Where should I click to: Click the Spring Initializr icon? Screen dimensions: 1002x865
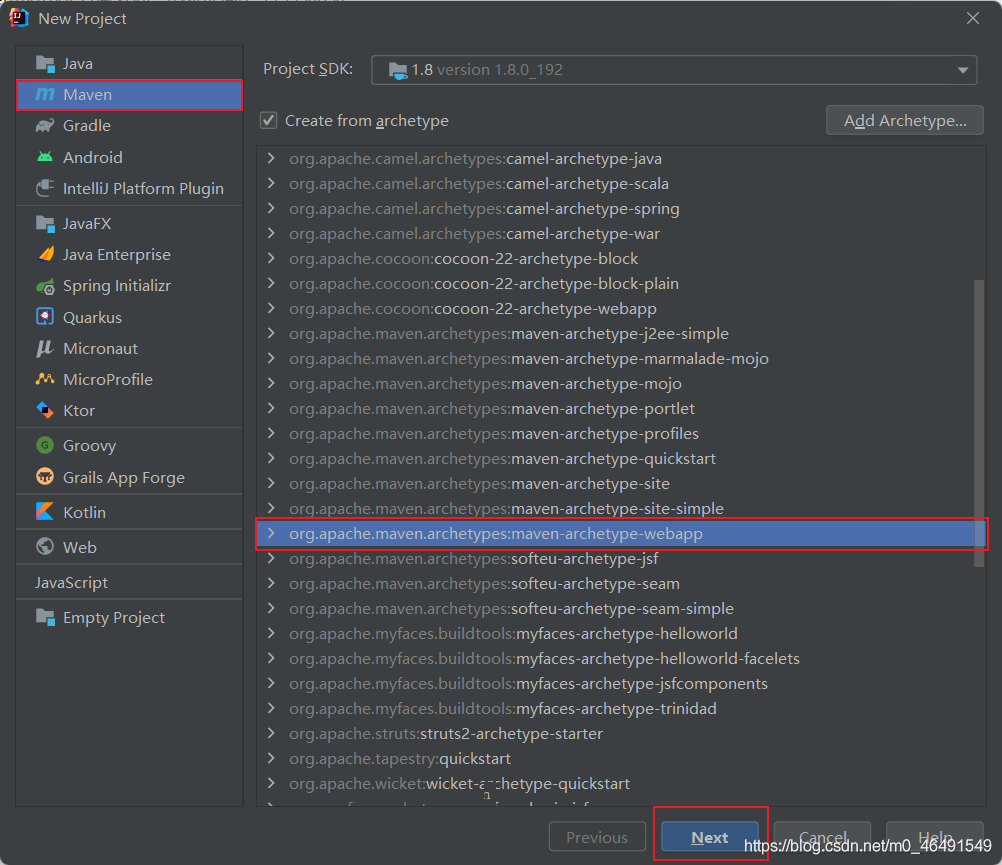coord(45,286)
